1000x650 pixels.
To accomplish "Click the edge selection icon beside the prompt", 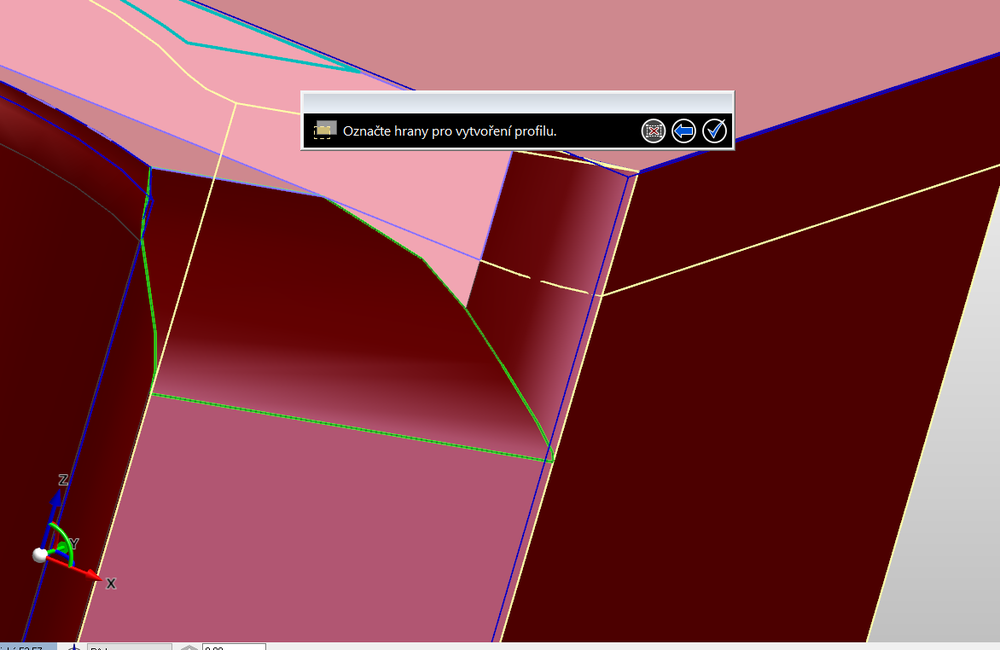I will (x=323, y=131).
